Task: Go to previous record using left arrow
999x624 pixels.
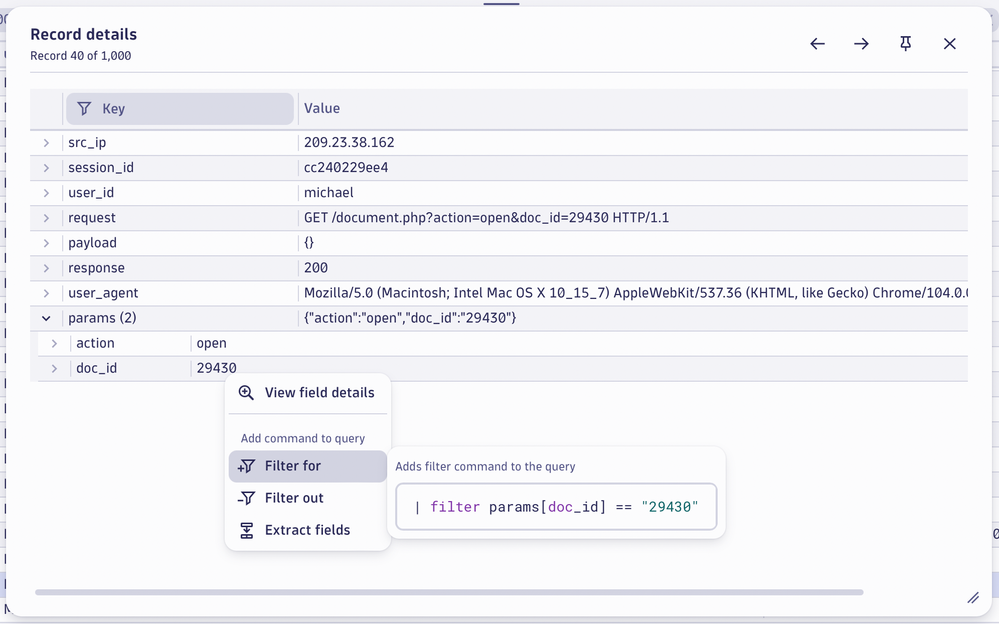Action: point(817,44)
